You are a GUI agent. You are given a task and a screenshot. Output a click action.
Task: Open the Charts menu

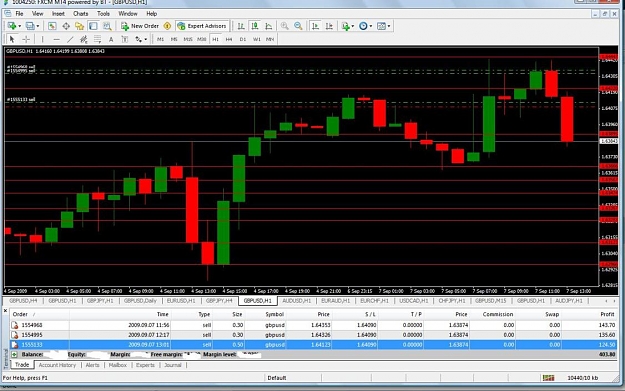coord(81,14)
